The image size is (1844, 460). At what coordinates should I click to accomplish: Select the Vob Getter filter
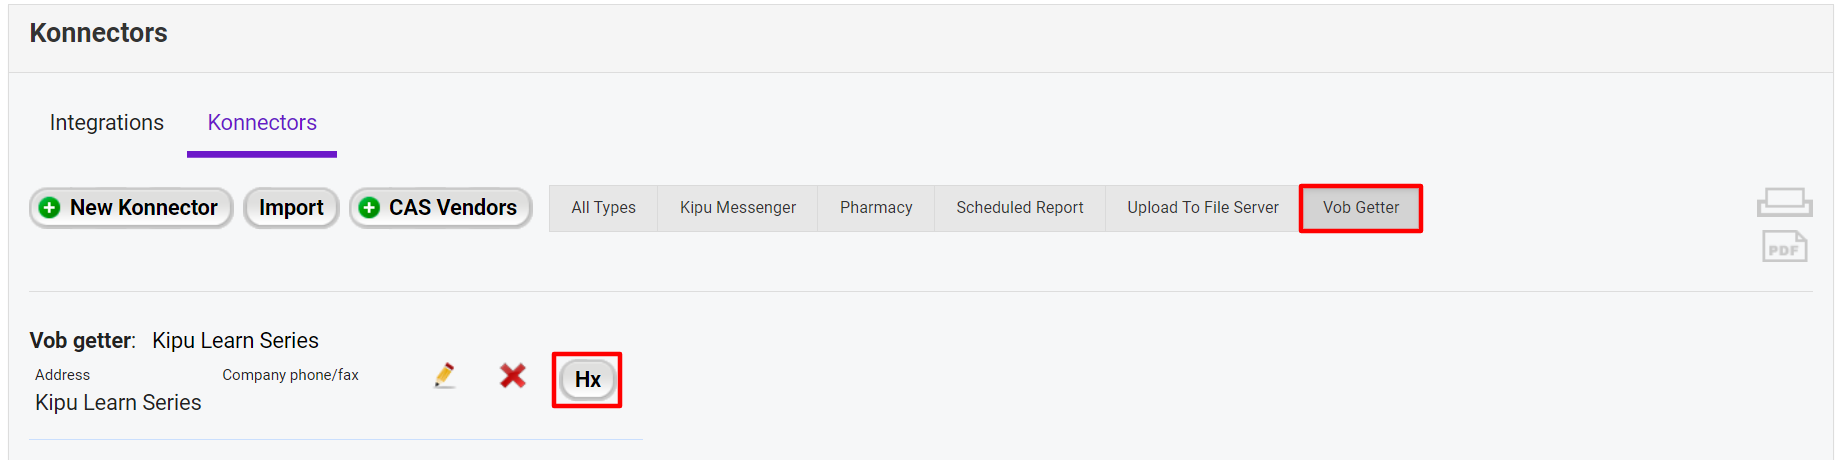point(1361,208)
